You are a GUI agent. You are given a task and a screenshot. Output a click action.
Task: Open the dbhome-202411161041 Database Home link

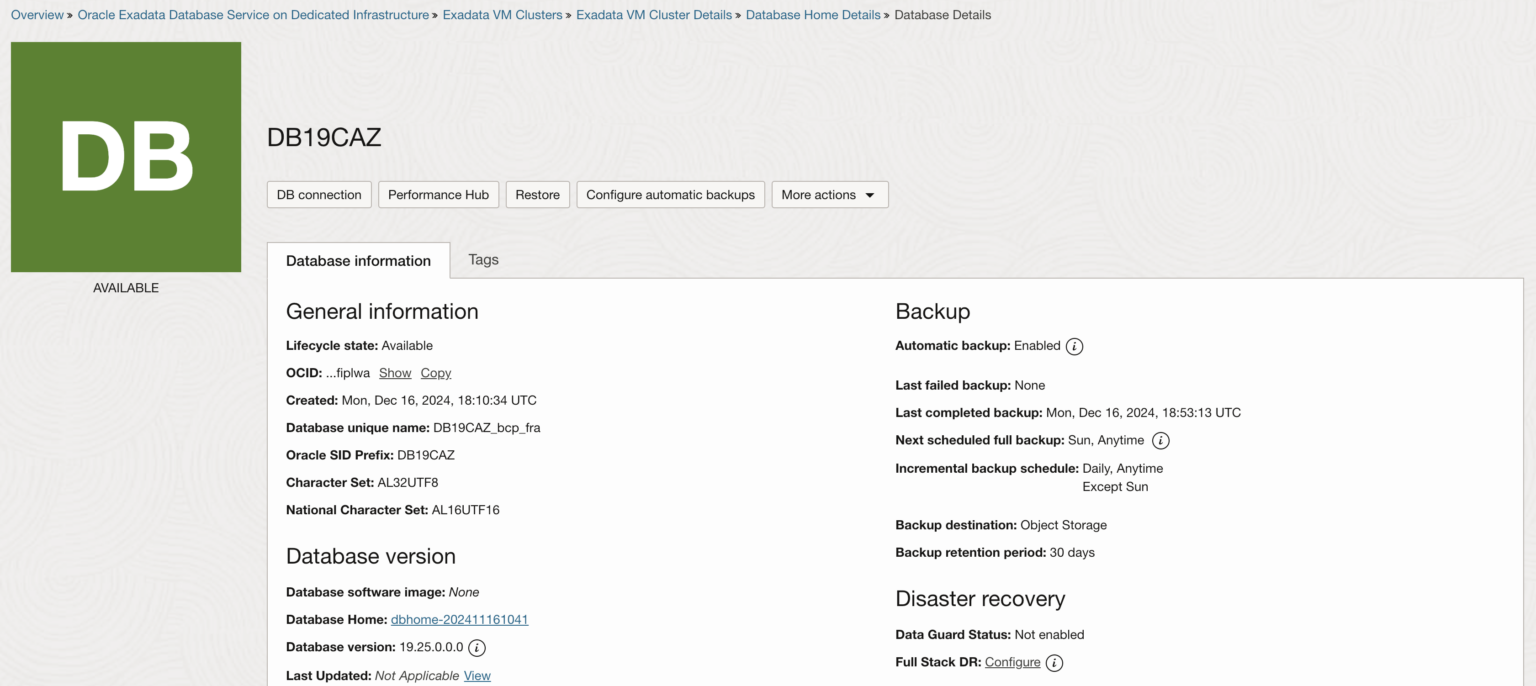(459, 619)
